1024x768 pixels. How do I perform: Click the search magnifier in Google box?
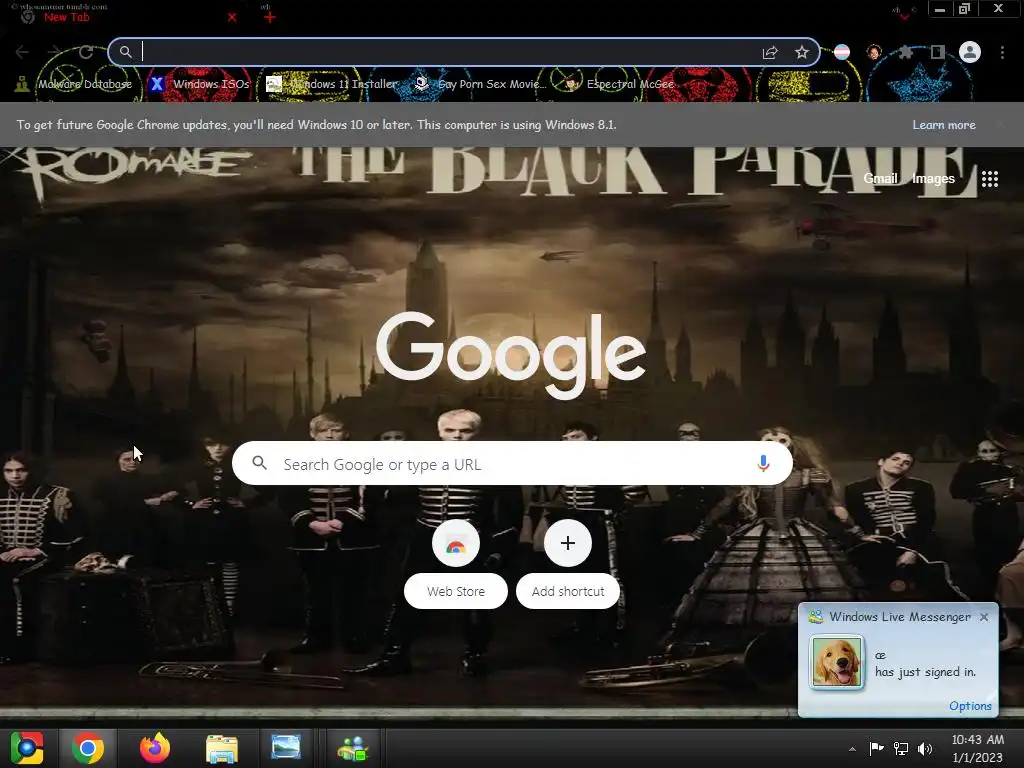[259, 463]
